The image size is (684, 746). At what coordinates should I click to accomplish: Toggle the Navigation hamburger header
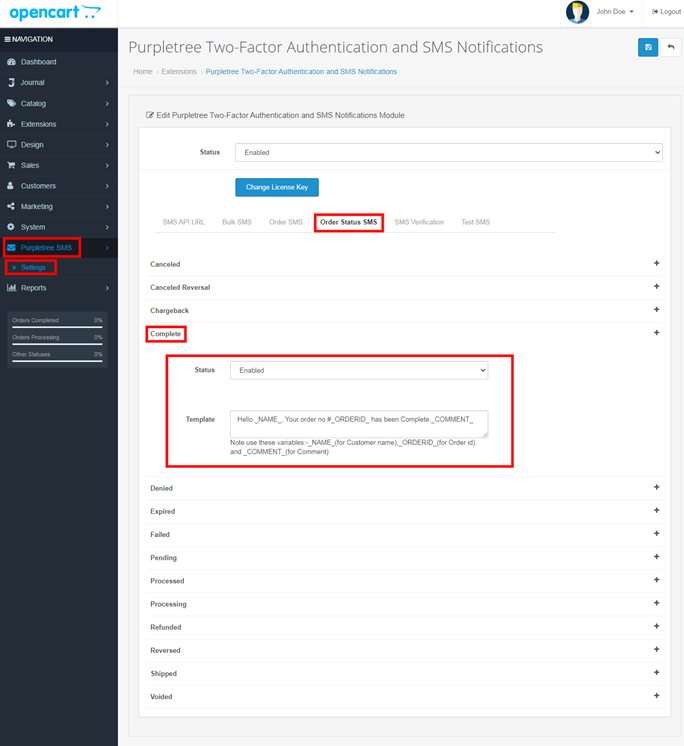tap(29, 39)
